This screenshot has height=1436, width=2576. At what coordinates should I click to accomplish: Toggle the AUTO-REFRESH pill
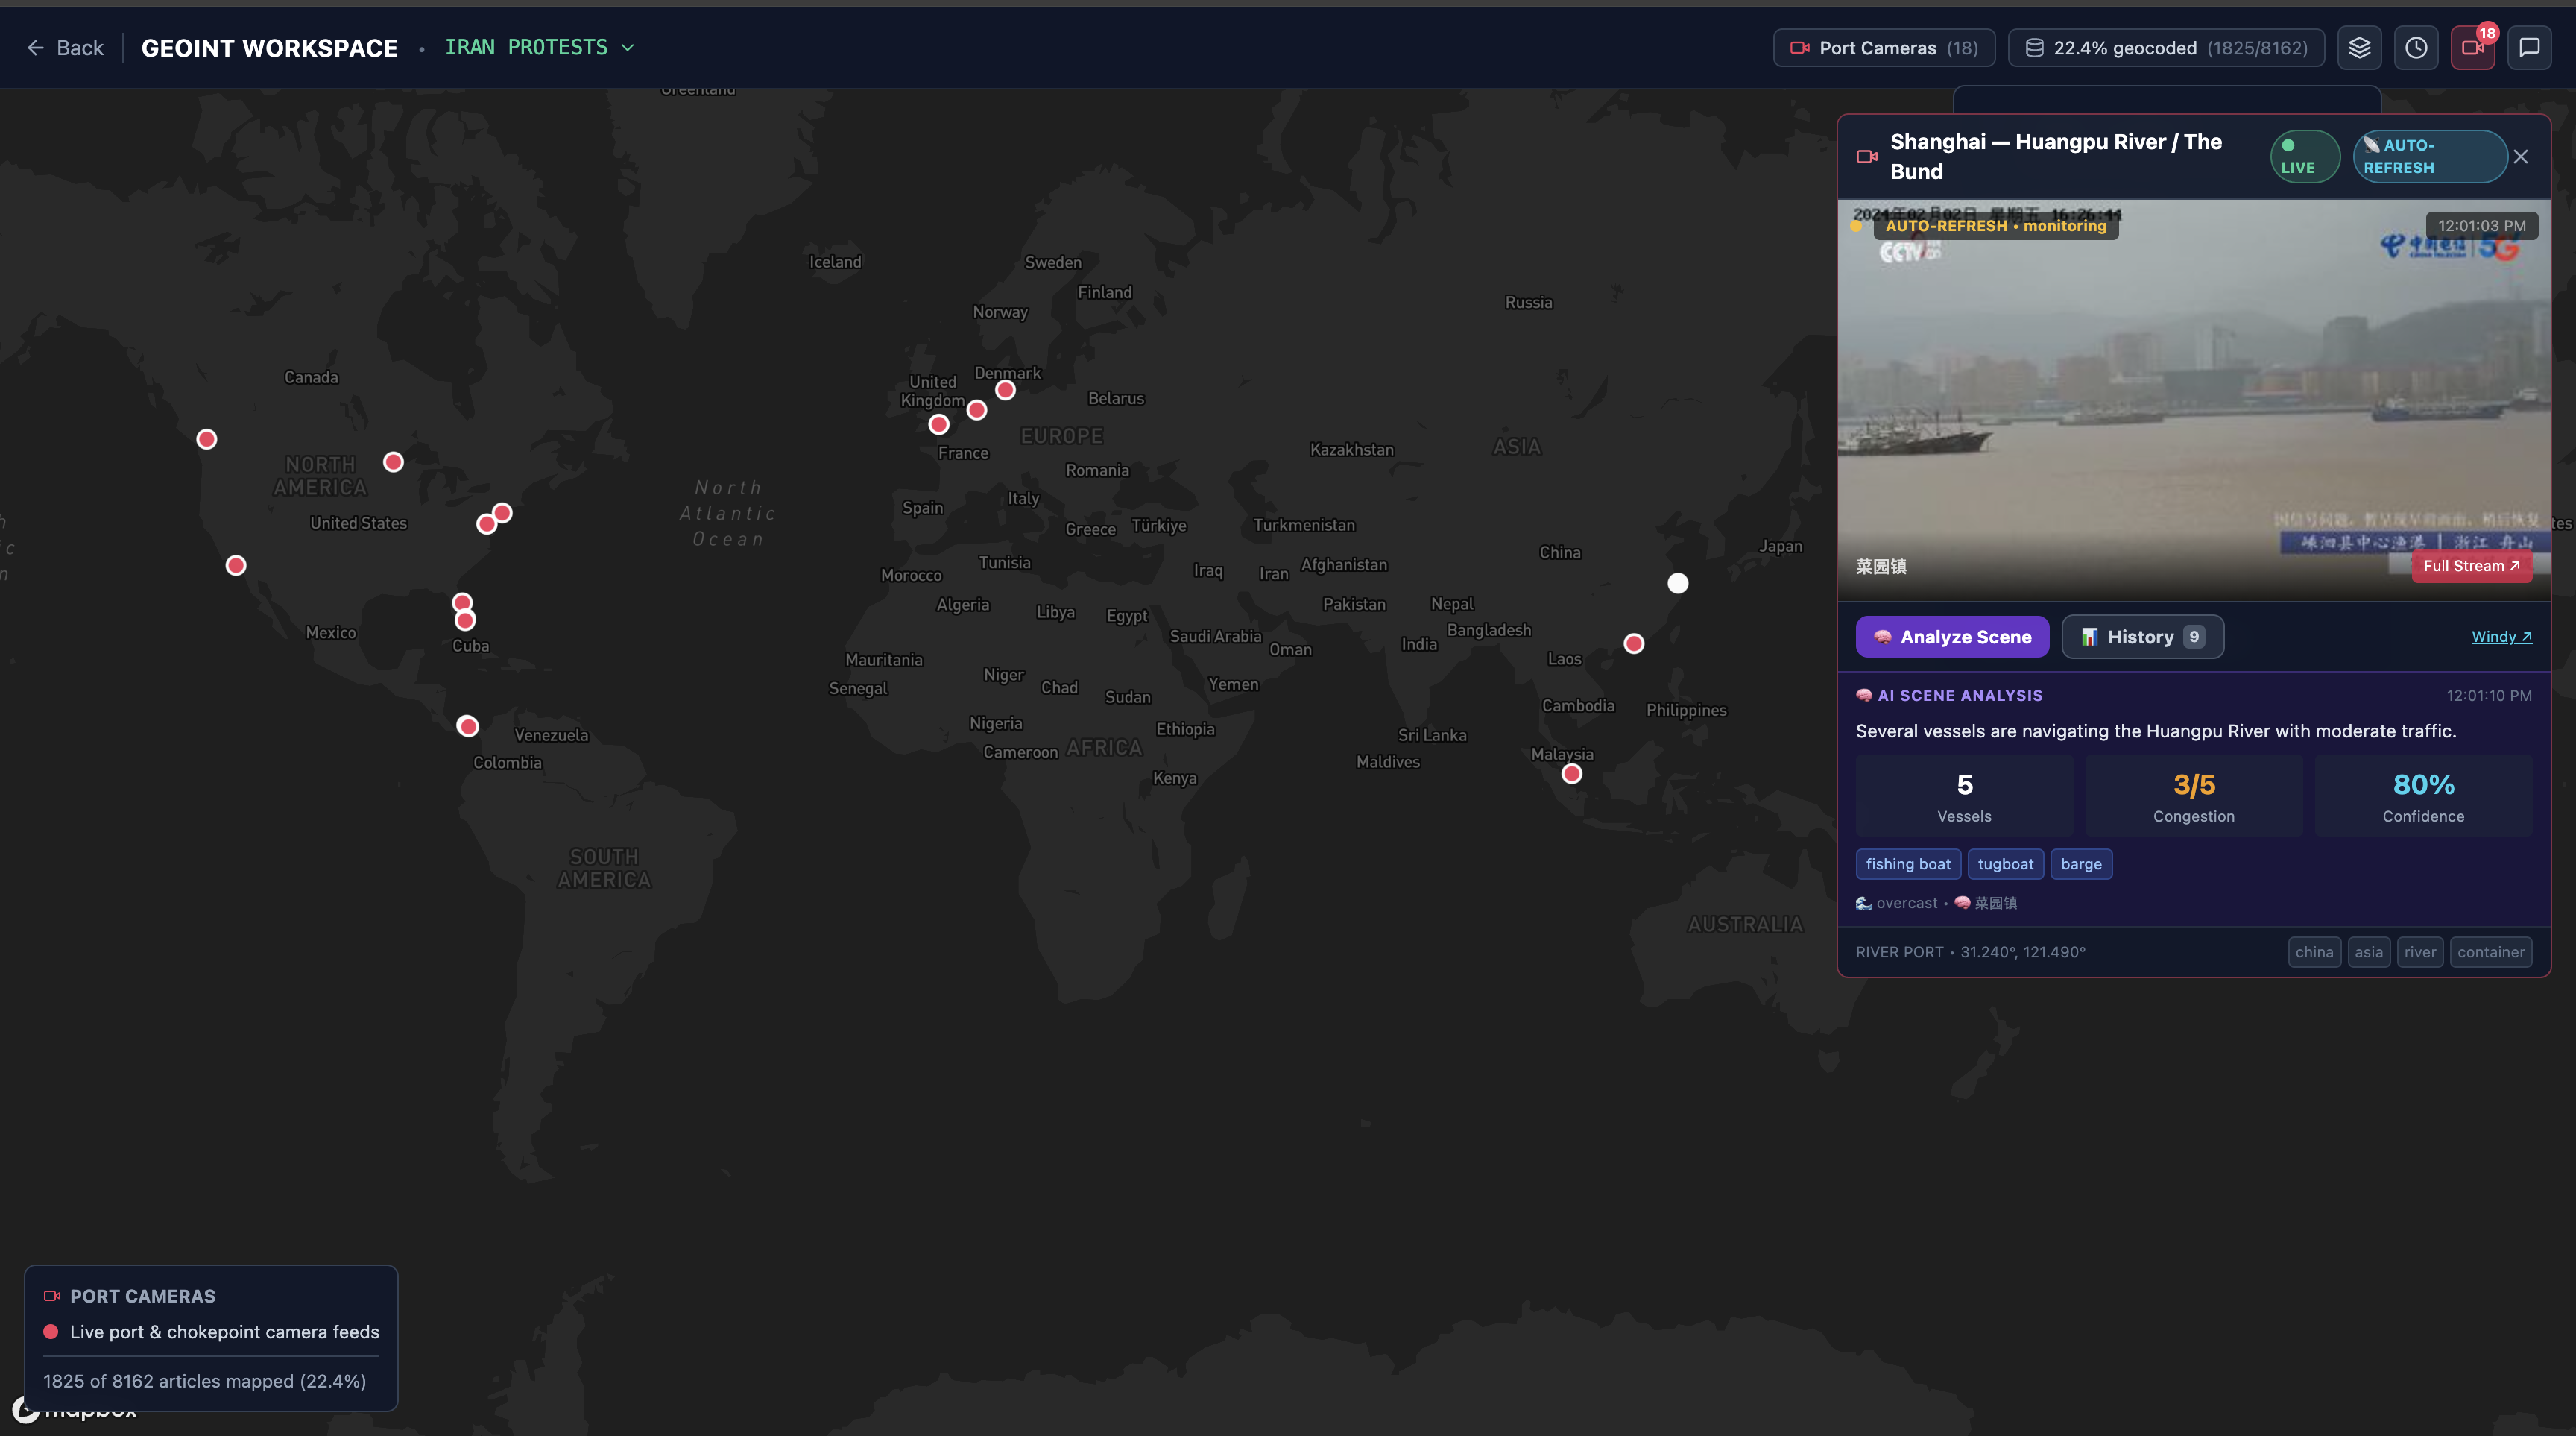click(2429, 157)
